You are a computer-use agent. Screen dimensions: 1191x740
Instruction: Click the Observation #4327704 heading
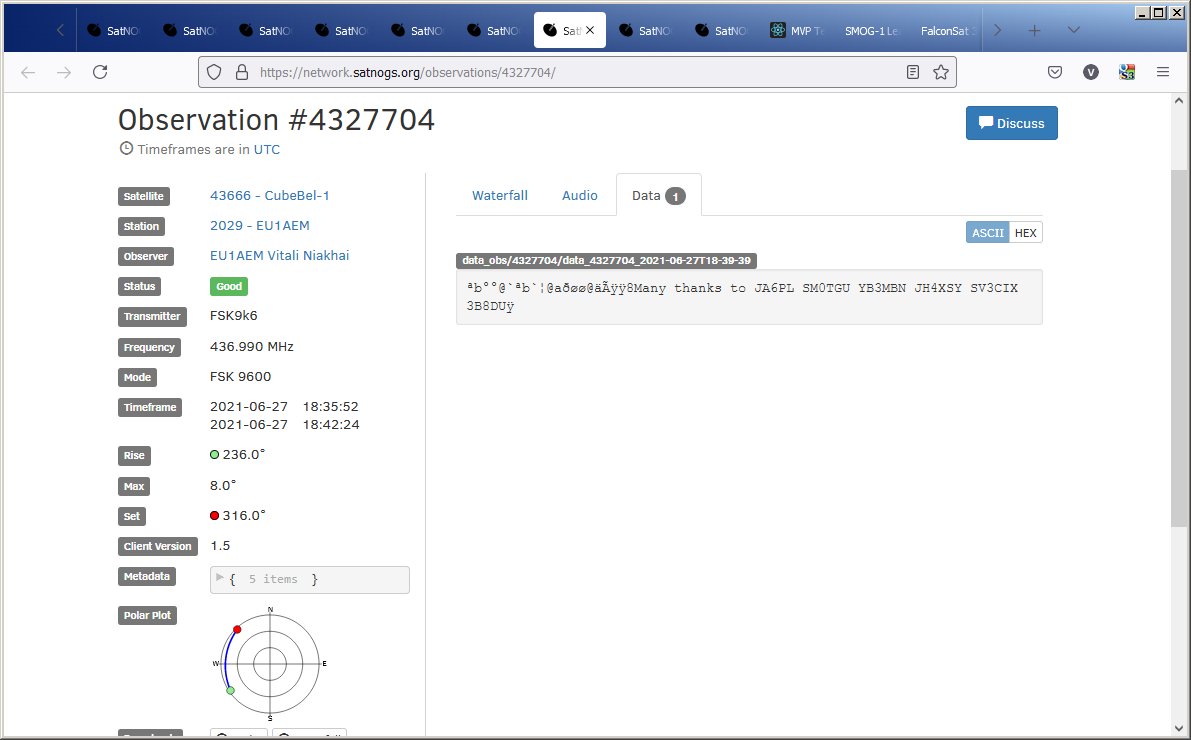[x=276, y=120]
